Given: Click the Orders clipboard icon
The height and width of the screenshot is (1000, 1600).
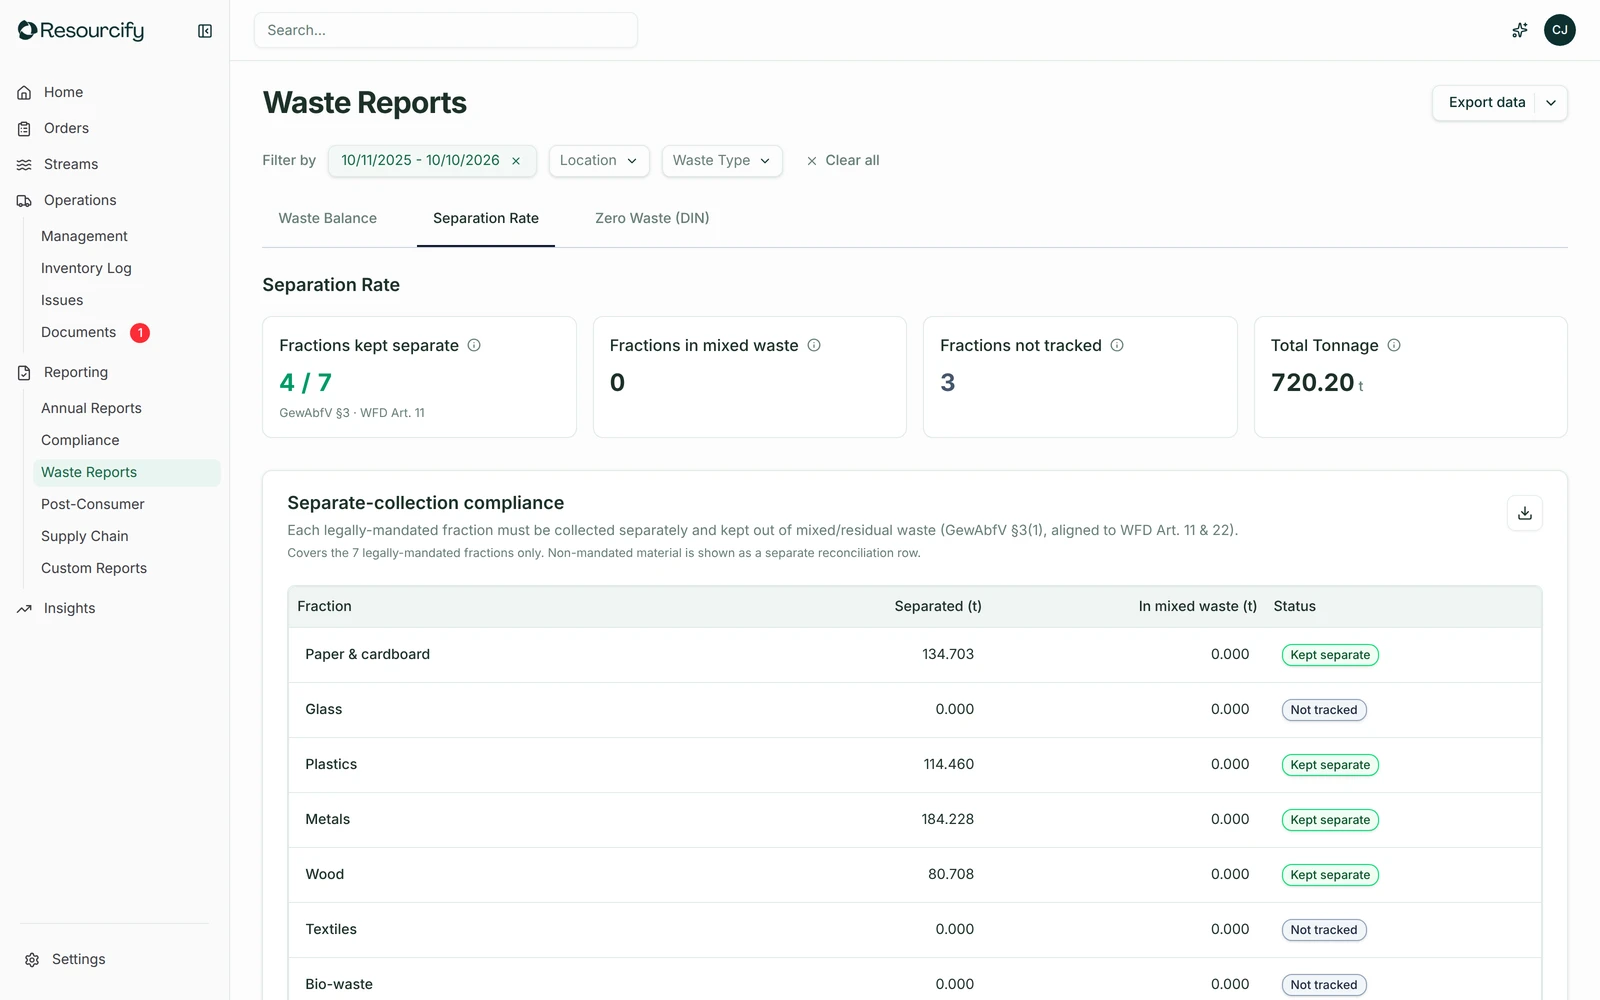Looking at the screenshot, I should coord(24,128).
